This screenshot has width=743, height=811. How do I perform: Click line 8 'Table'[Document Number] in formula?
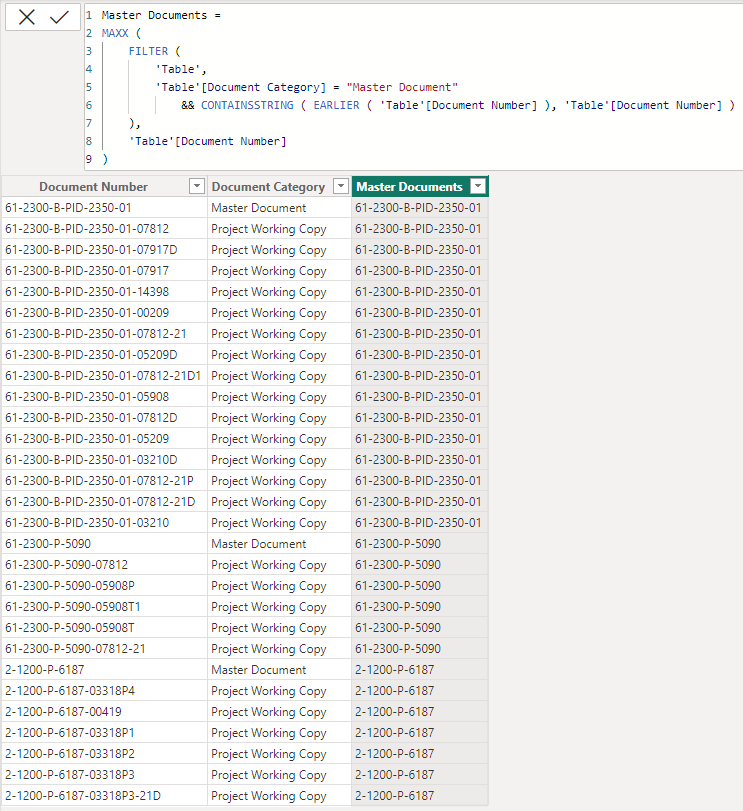click(208, 141)
